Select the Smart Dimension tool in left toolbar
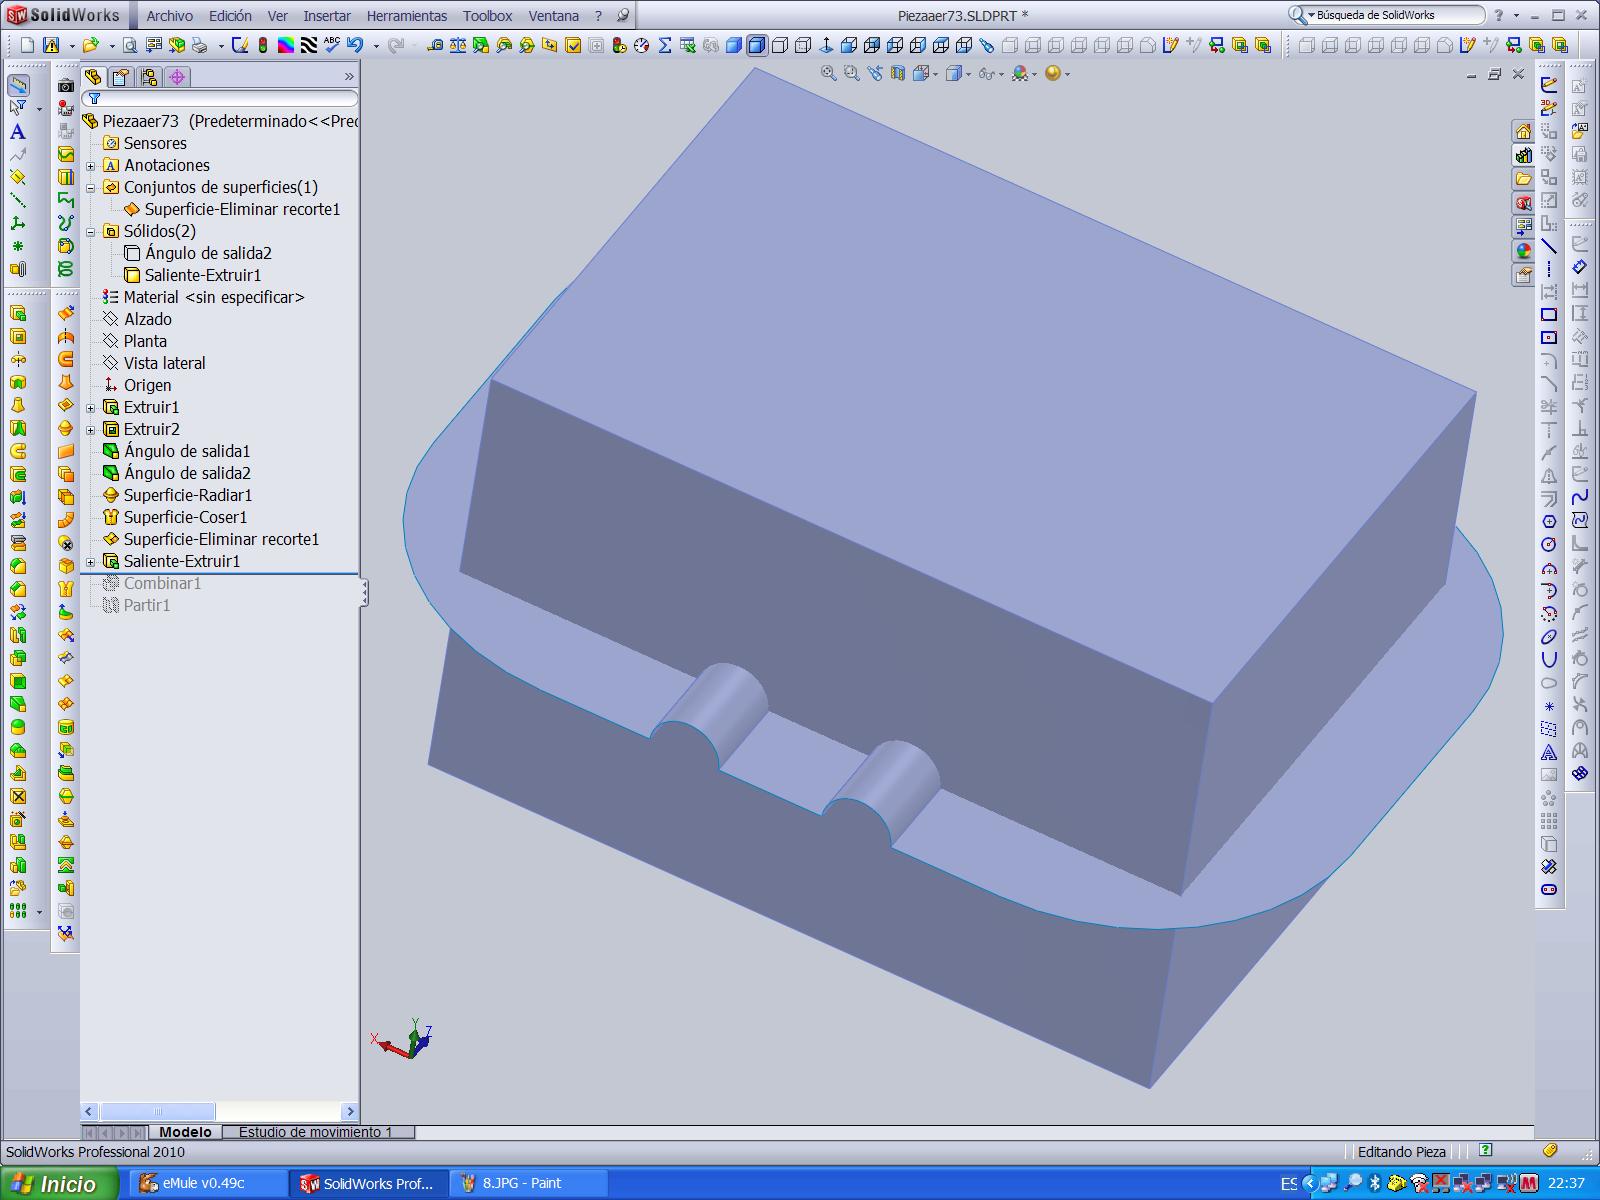The width and height of the screenshot is (1600, 1200). [x=18, y=85]
